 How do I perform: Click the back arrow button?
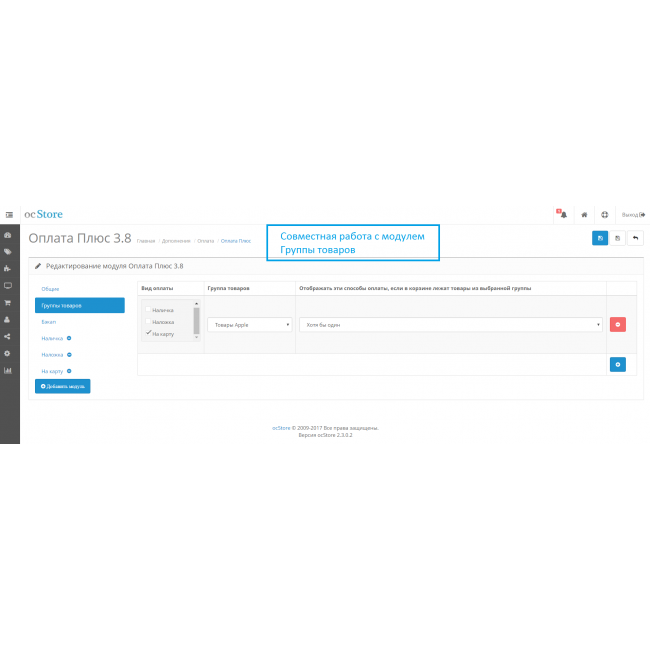click(x=635, y=238)
